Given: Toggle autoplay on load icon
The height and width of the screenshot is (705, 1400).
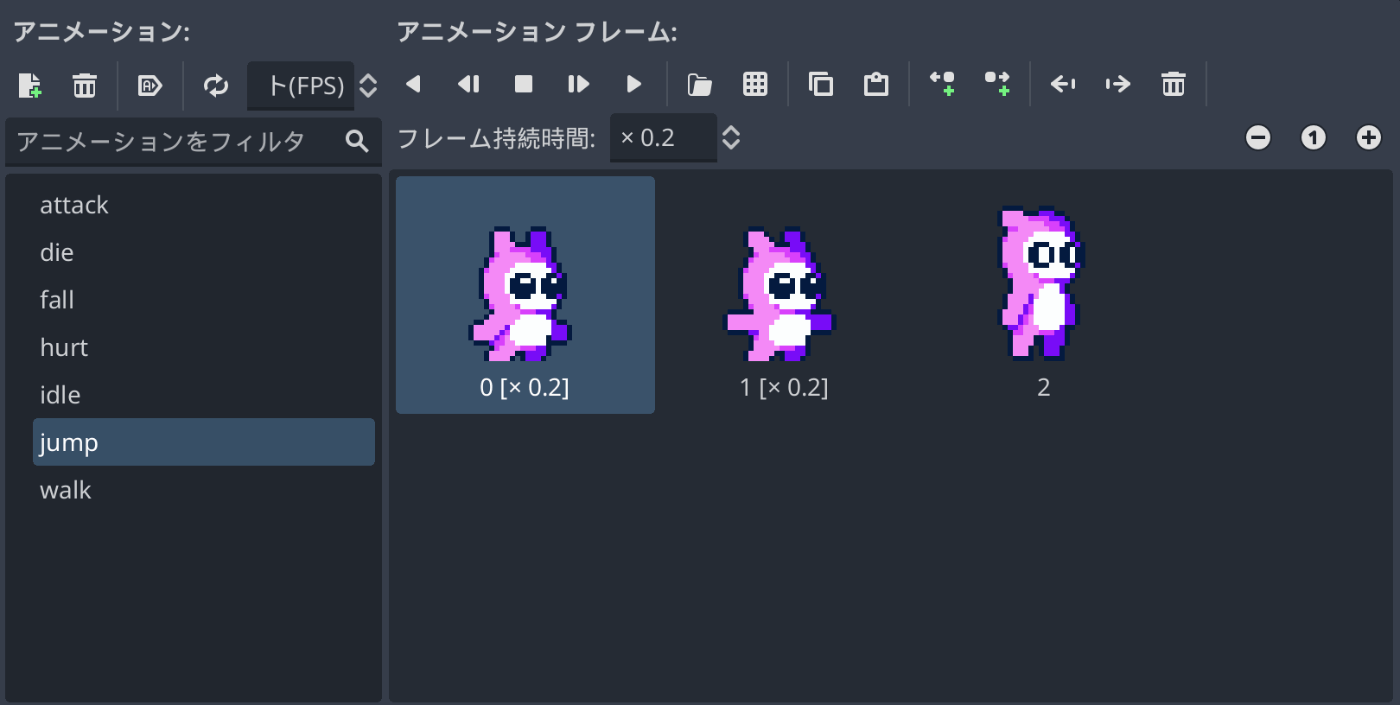Looking at the screenshot, I should pyautogui.click(x=150, y=85).
